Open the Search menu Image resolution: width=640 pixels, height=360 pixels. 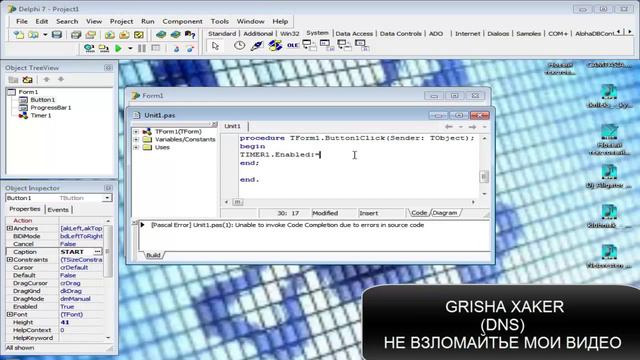[67, 21]
